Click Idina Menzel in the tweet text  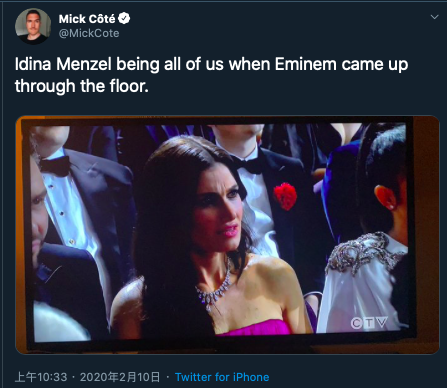tap(63, 64)
